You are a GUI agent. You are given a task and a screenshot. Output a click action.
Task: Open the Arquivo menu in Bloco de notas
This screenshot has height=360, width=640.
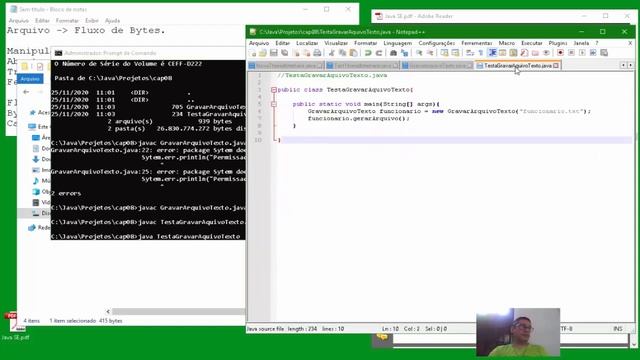(18, 20)
